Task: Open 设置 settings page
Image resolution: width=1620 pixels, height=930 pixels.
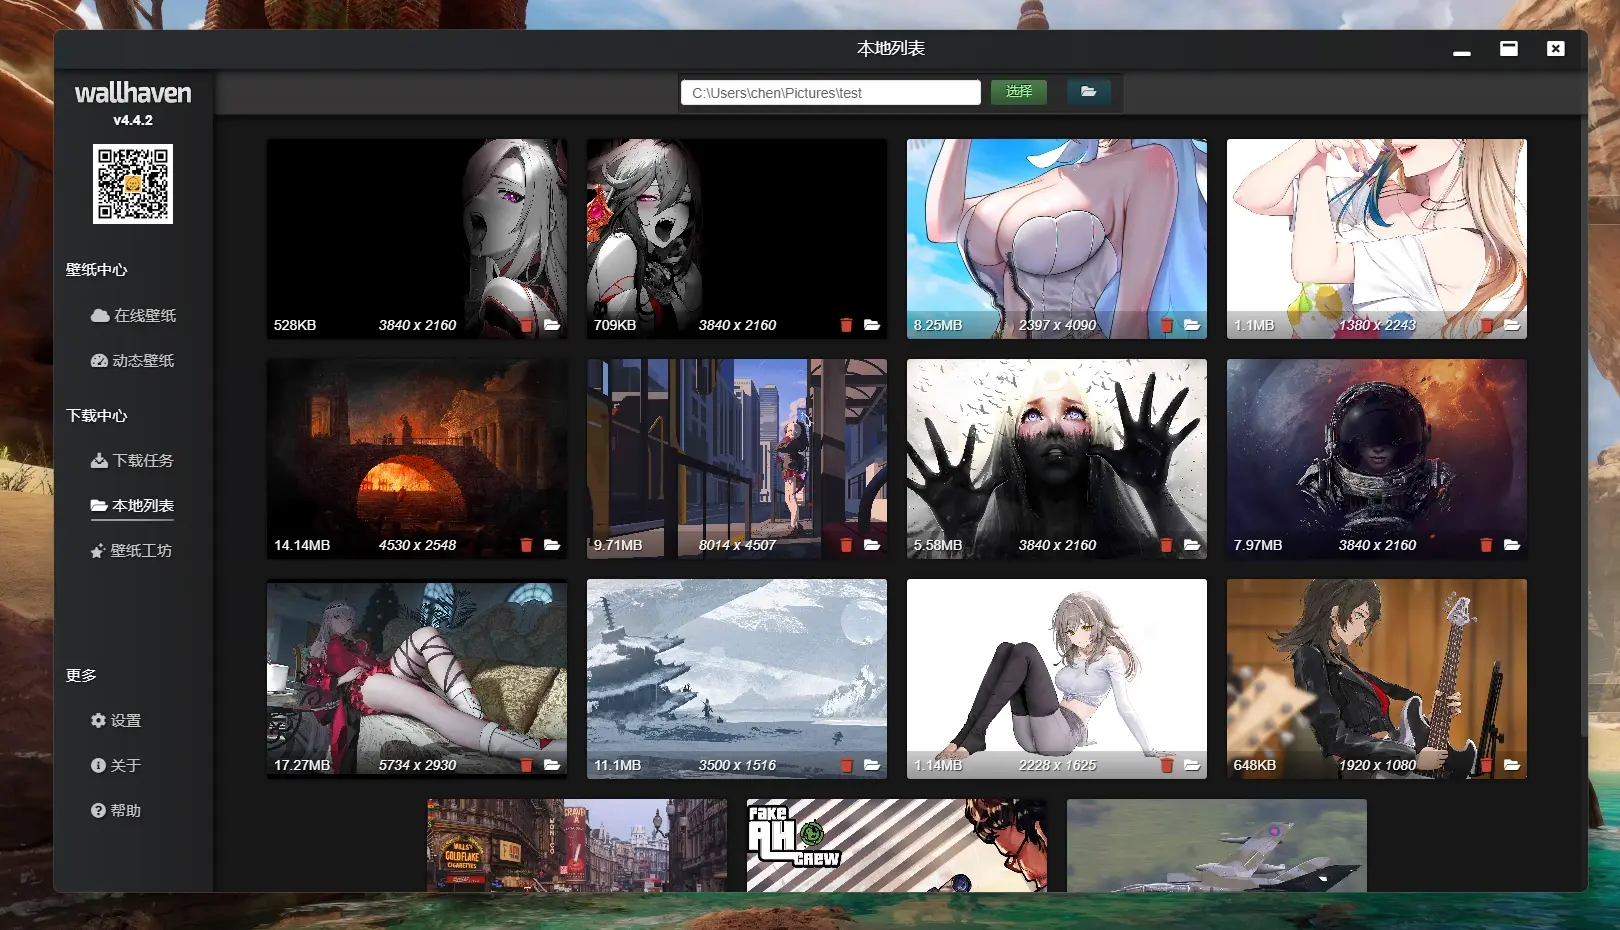Action: (x=116, y=720)
